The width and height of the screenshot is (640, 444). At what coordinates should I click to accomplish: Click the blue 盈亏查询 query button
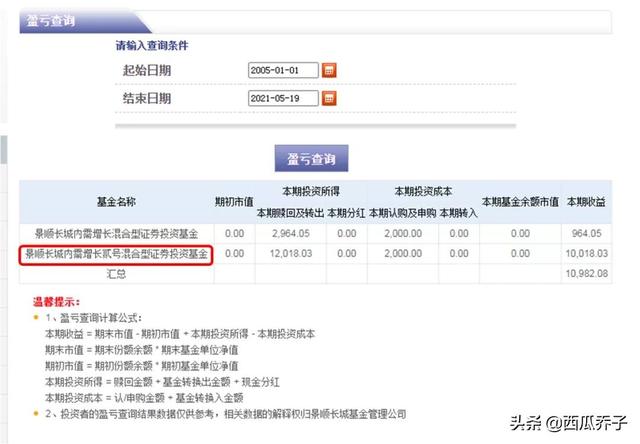pyautogui.click(x=311, y=158)
